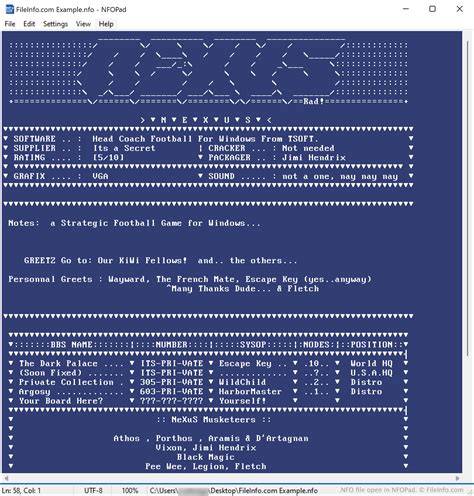Click the '(Soon Fixed)' BBS entry
474x496 pixels.
50,373
